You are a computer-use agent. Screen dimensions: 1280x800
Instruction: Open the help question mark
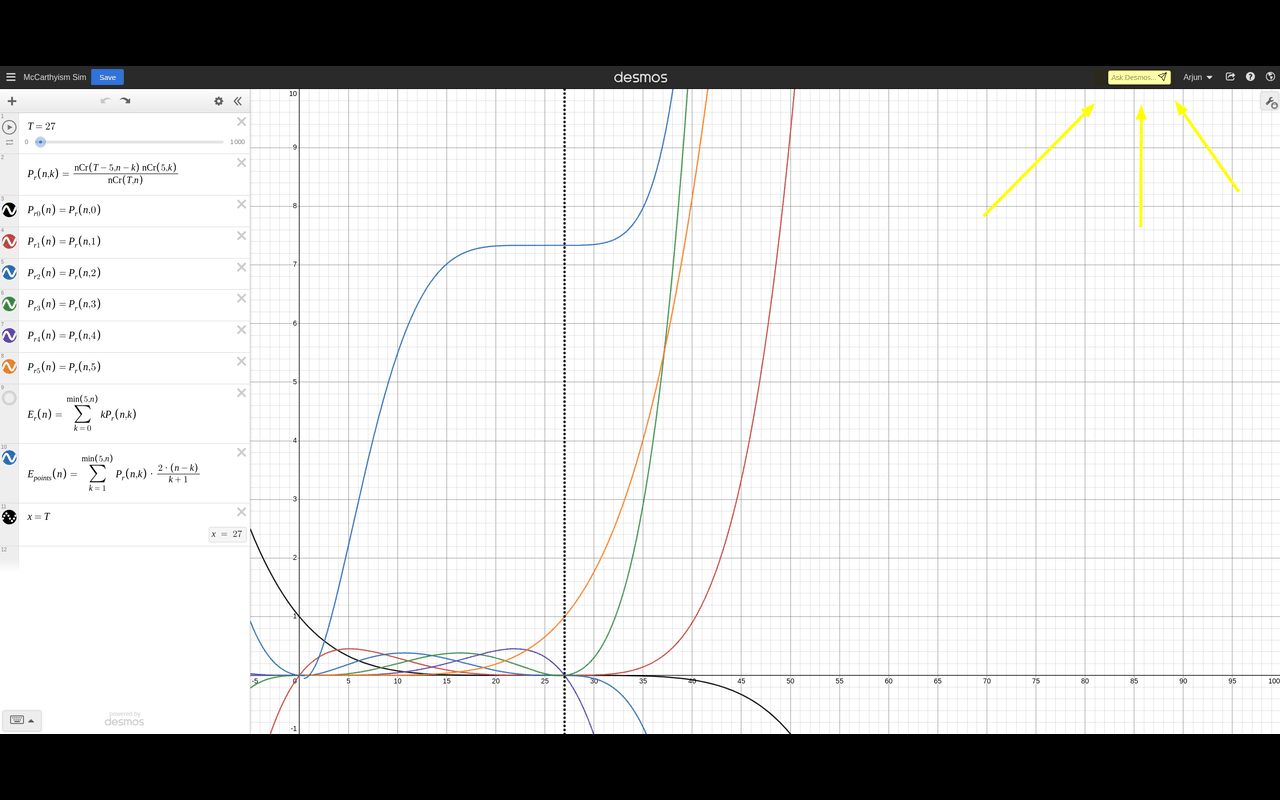click(1250, 77)
